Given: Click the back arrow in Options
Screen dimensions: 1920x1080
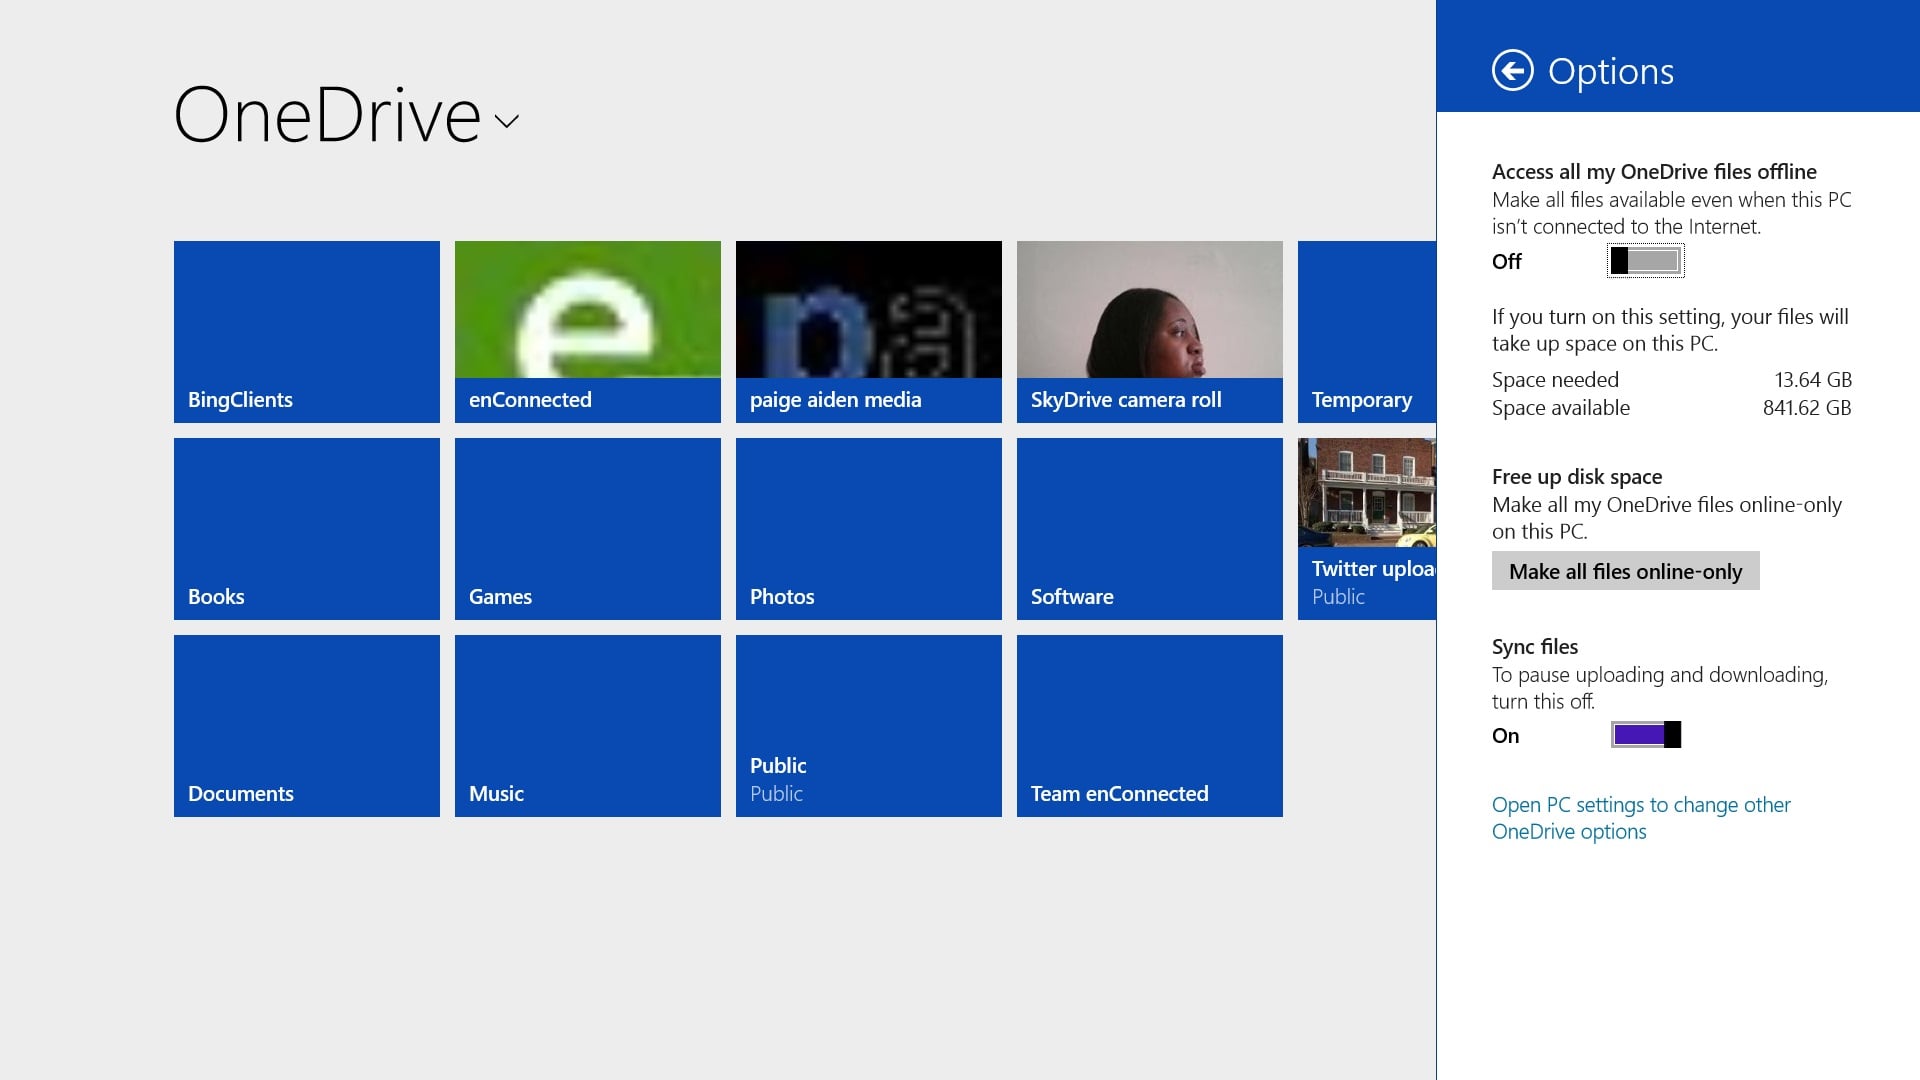Looking at the screenshot, I should 1512,71.
